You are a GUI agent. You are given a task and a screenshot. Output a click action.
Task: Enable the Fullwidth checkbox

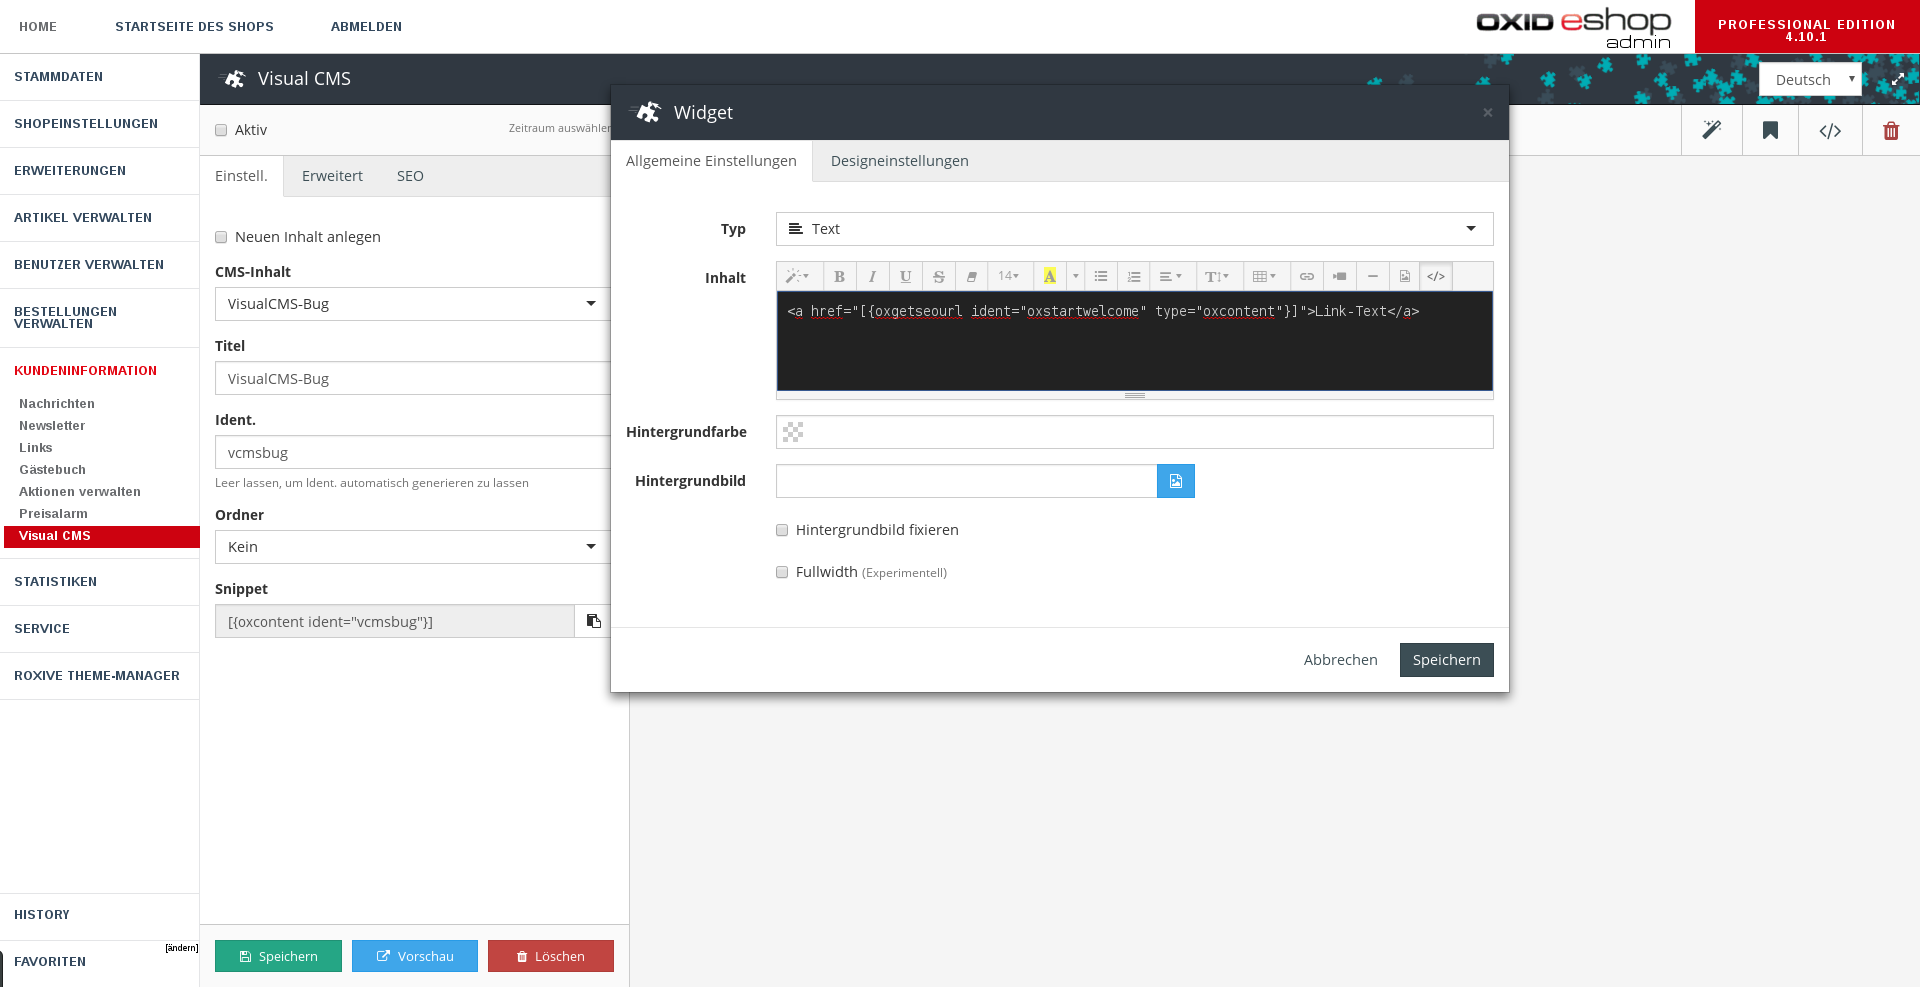point(782,572)
